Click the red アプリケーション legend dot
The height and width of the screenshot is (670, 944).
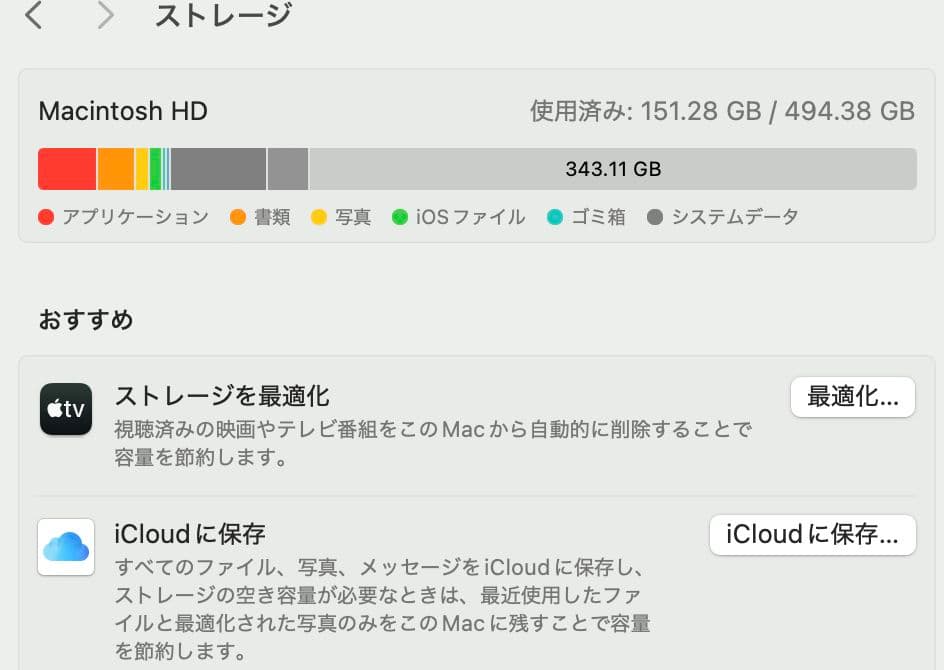pyautogui.click(x=44, y=216)
